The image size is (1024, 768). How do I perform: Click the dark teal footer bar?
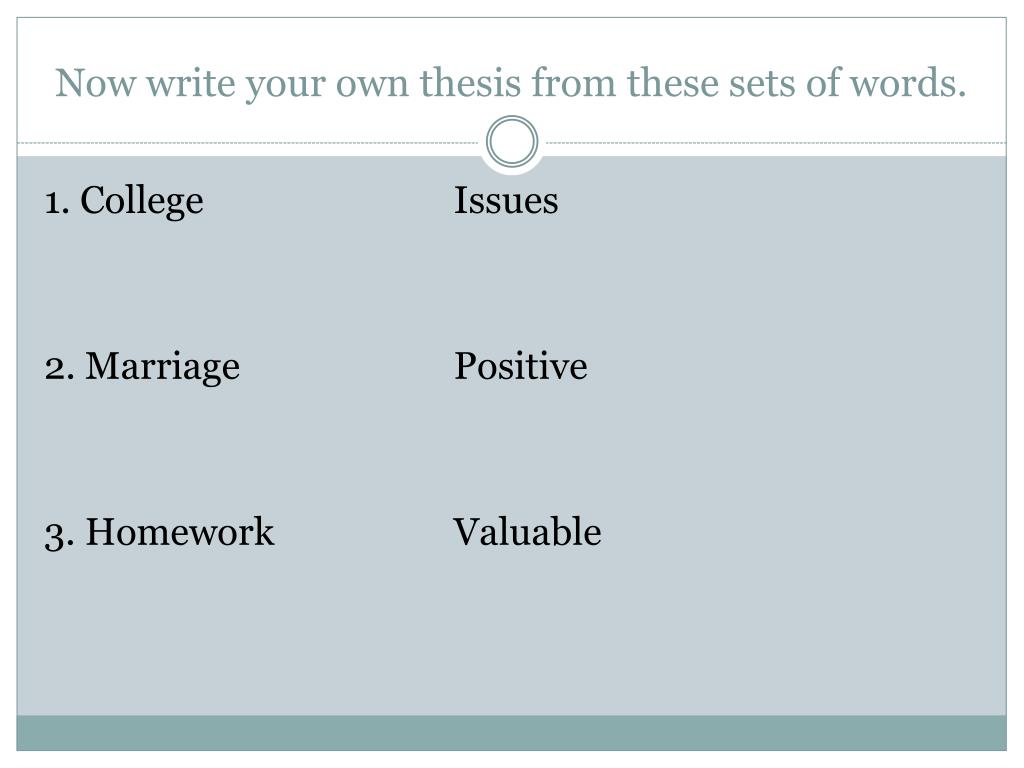(x=511, y=733)
